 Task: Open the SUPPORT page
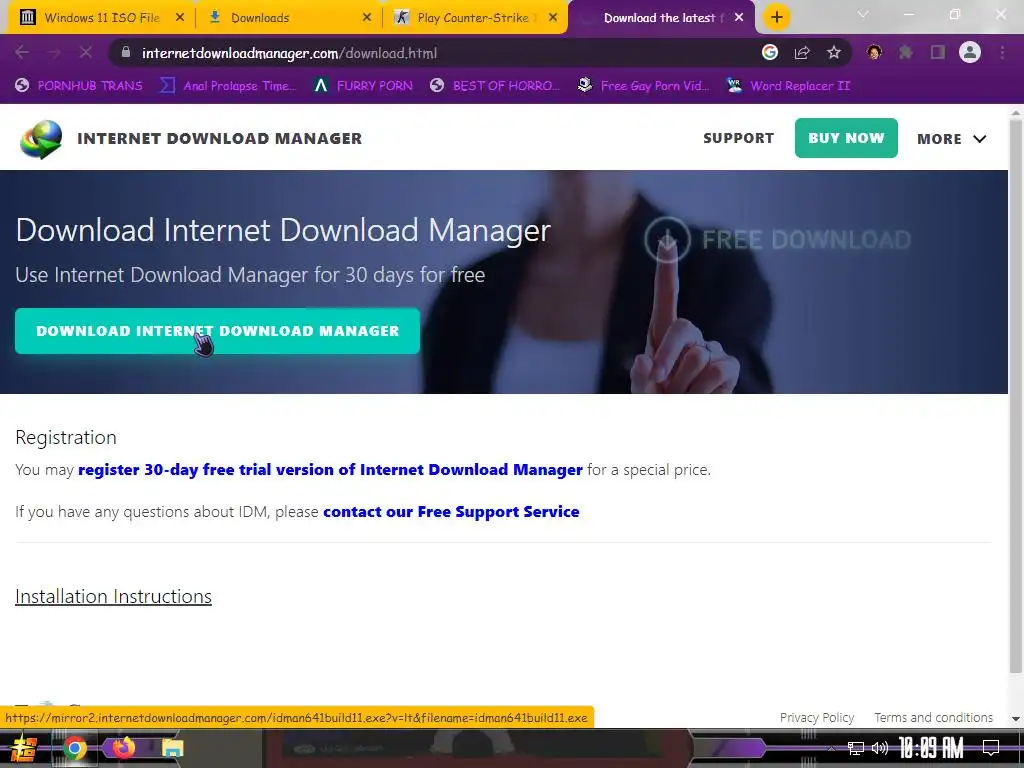(x=738, y=138)
